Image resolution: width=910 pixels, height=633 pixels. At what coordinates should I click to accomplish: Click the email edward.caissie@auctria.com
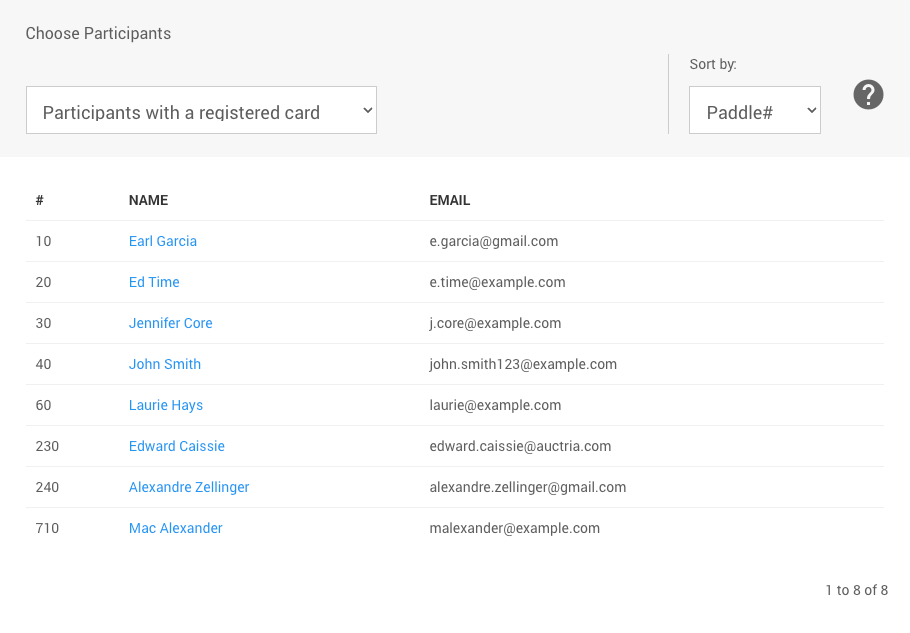(x=520, y=446)
